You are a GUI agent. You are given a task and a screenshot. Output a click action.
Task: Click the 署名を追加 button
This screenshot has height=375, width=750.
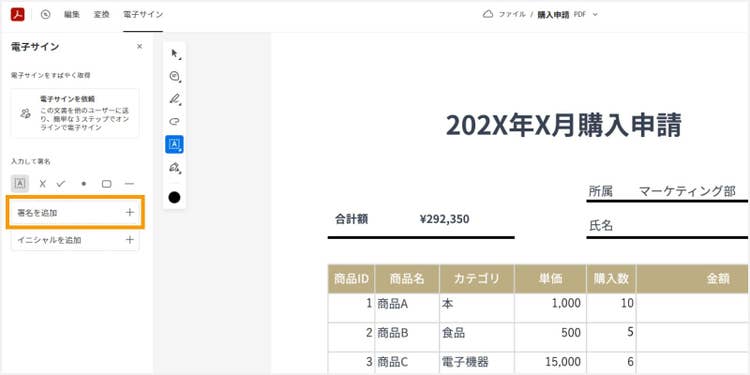pyautogui.click(x=75, y=212)
